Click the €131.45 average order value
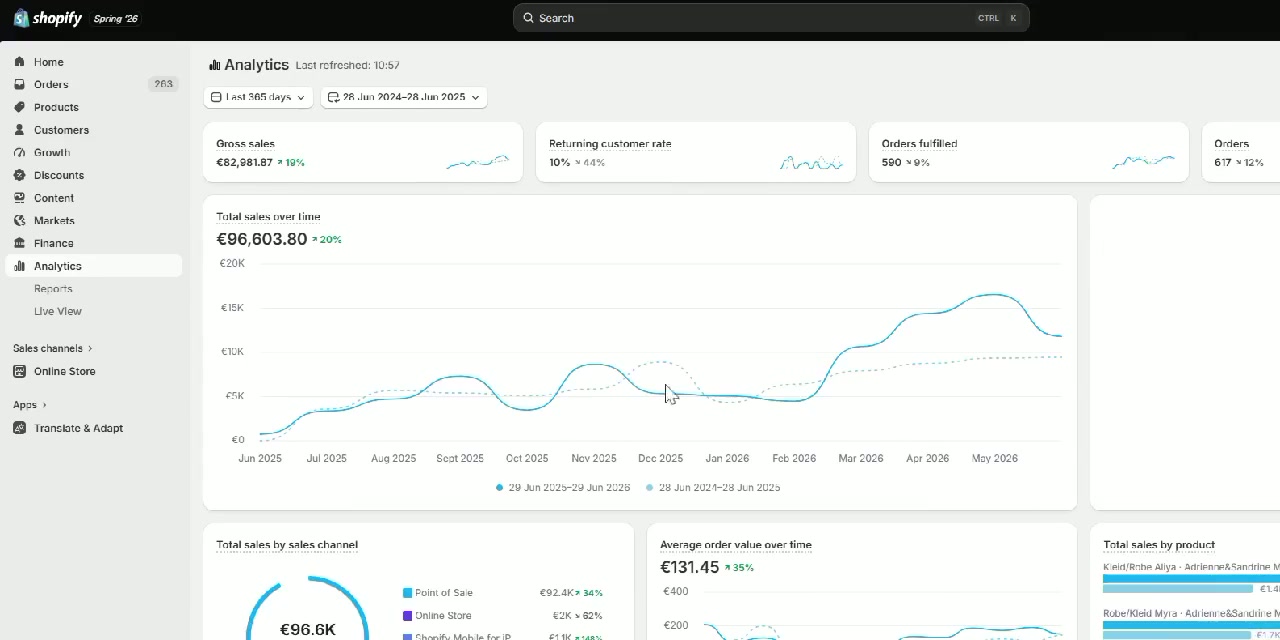This screenshot has width=1280, height=640. tap(690, 567)
